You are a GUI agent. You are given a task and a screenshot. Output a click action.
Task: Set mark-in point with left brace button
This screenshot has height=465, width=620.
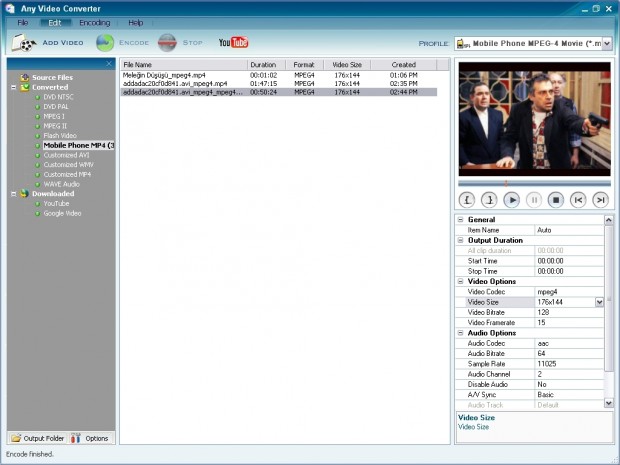[467, 200]
